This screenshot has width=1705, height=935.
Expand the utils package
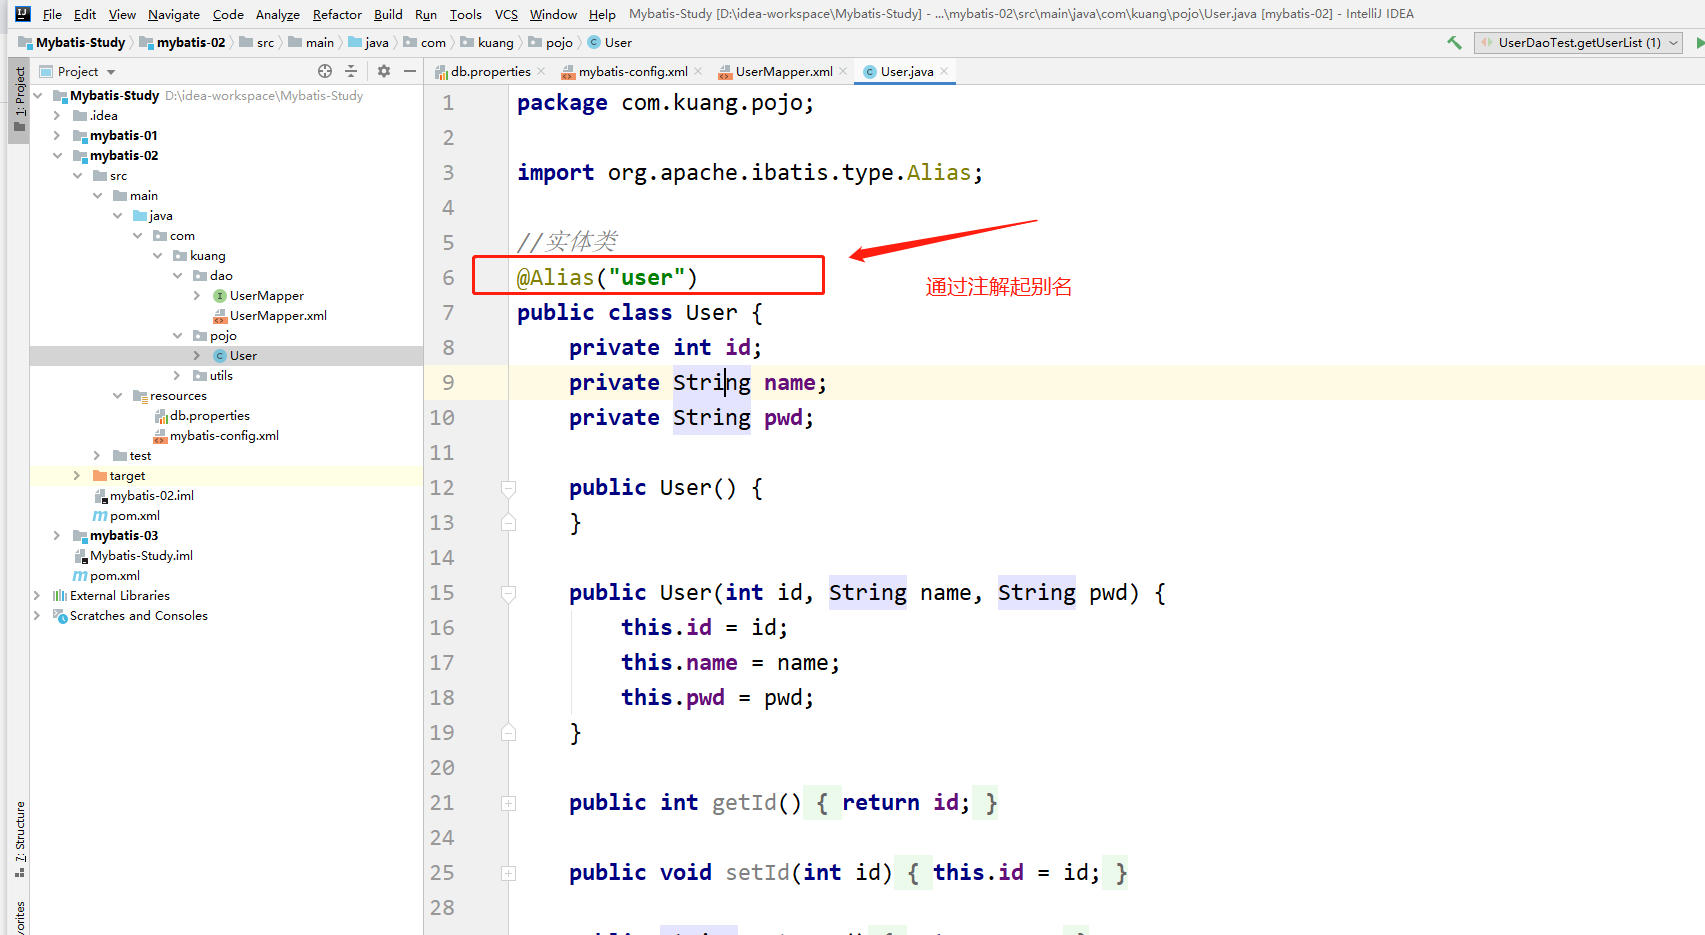177,376
